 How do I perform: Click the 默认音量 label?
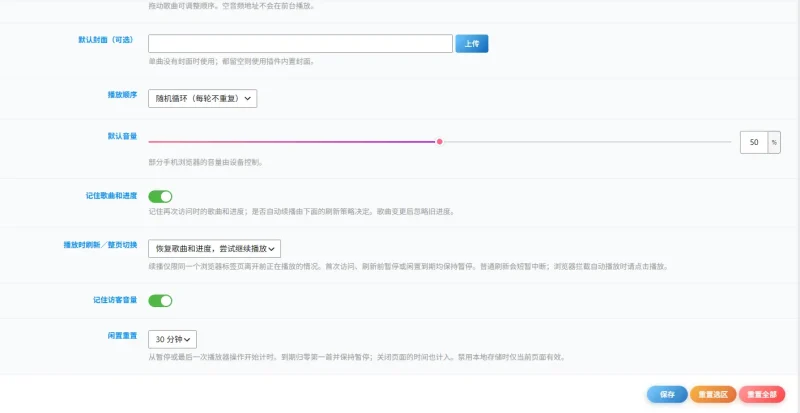122,136
